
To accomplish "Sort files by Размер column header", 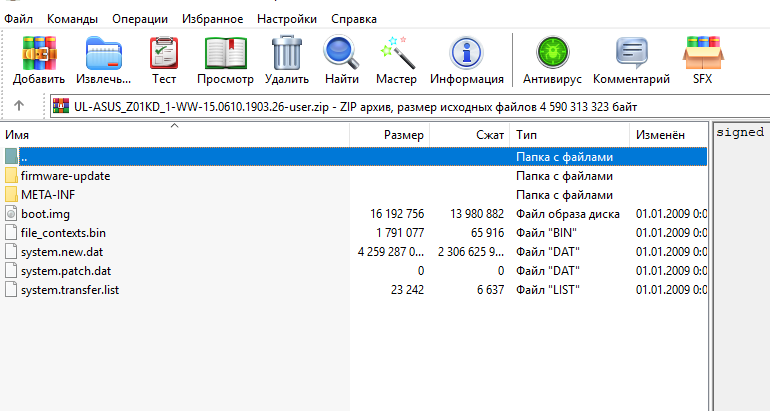I will point(404,135).
